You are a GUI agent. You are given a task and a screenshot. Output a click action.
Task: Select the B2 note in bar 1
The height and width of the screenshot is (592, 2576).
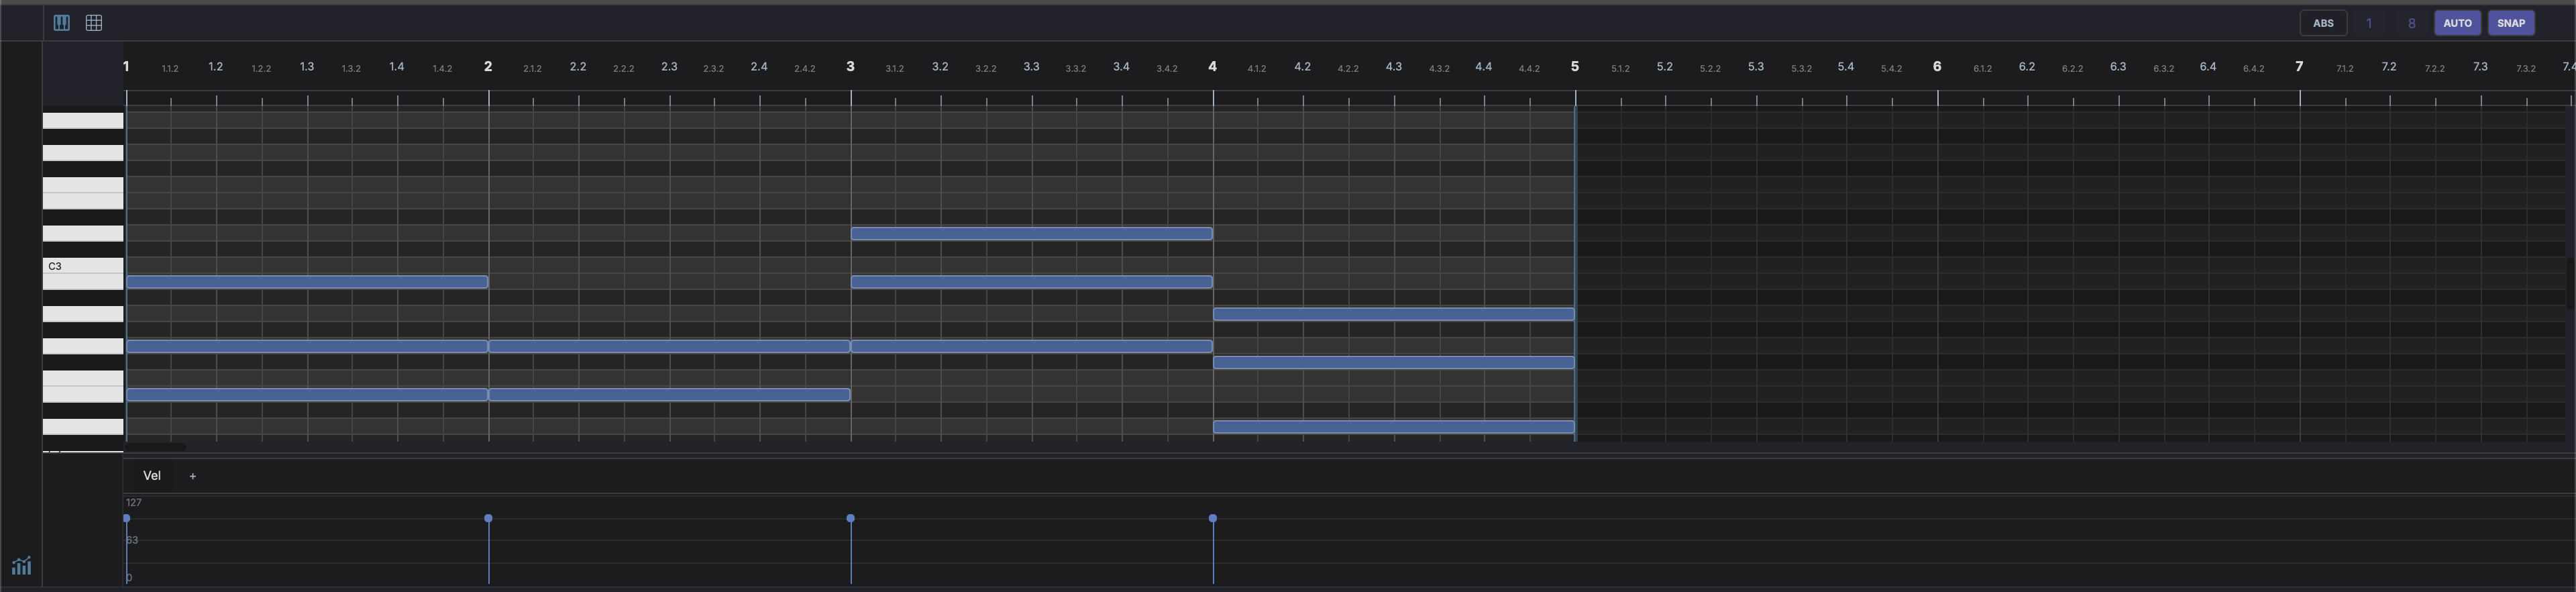click(307, 282)
